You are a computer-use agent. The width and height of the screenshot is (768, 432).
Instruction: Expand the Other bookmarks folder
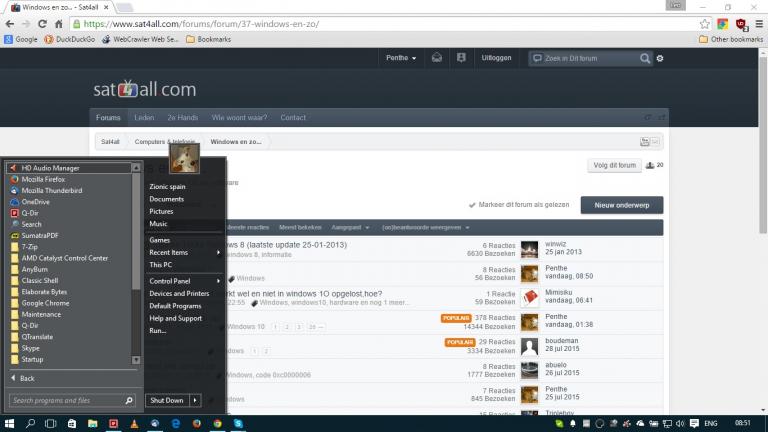point(731,39)
